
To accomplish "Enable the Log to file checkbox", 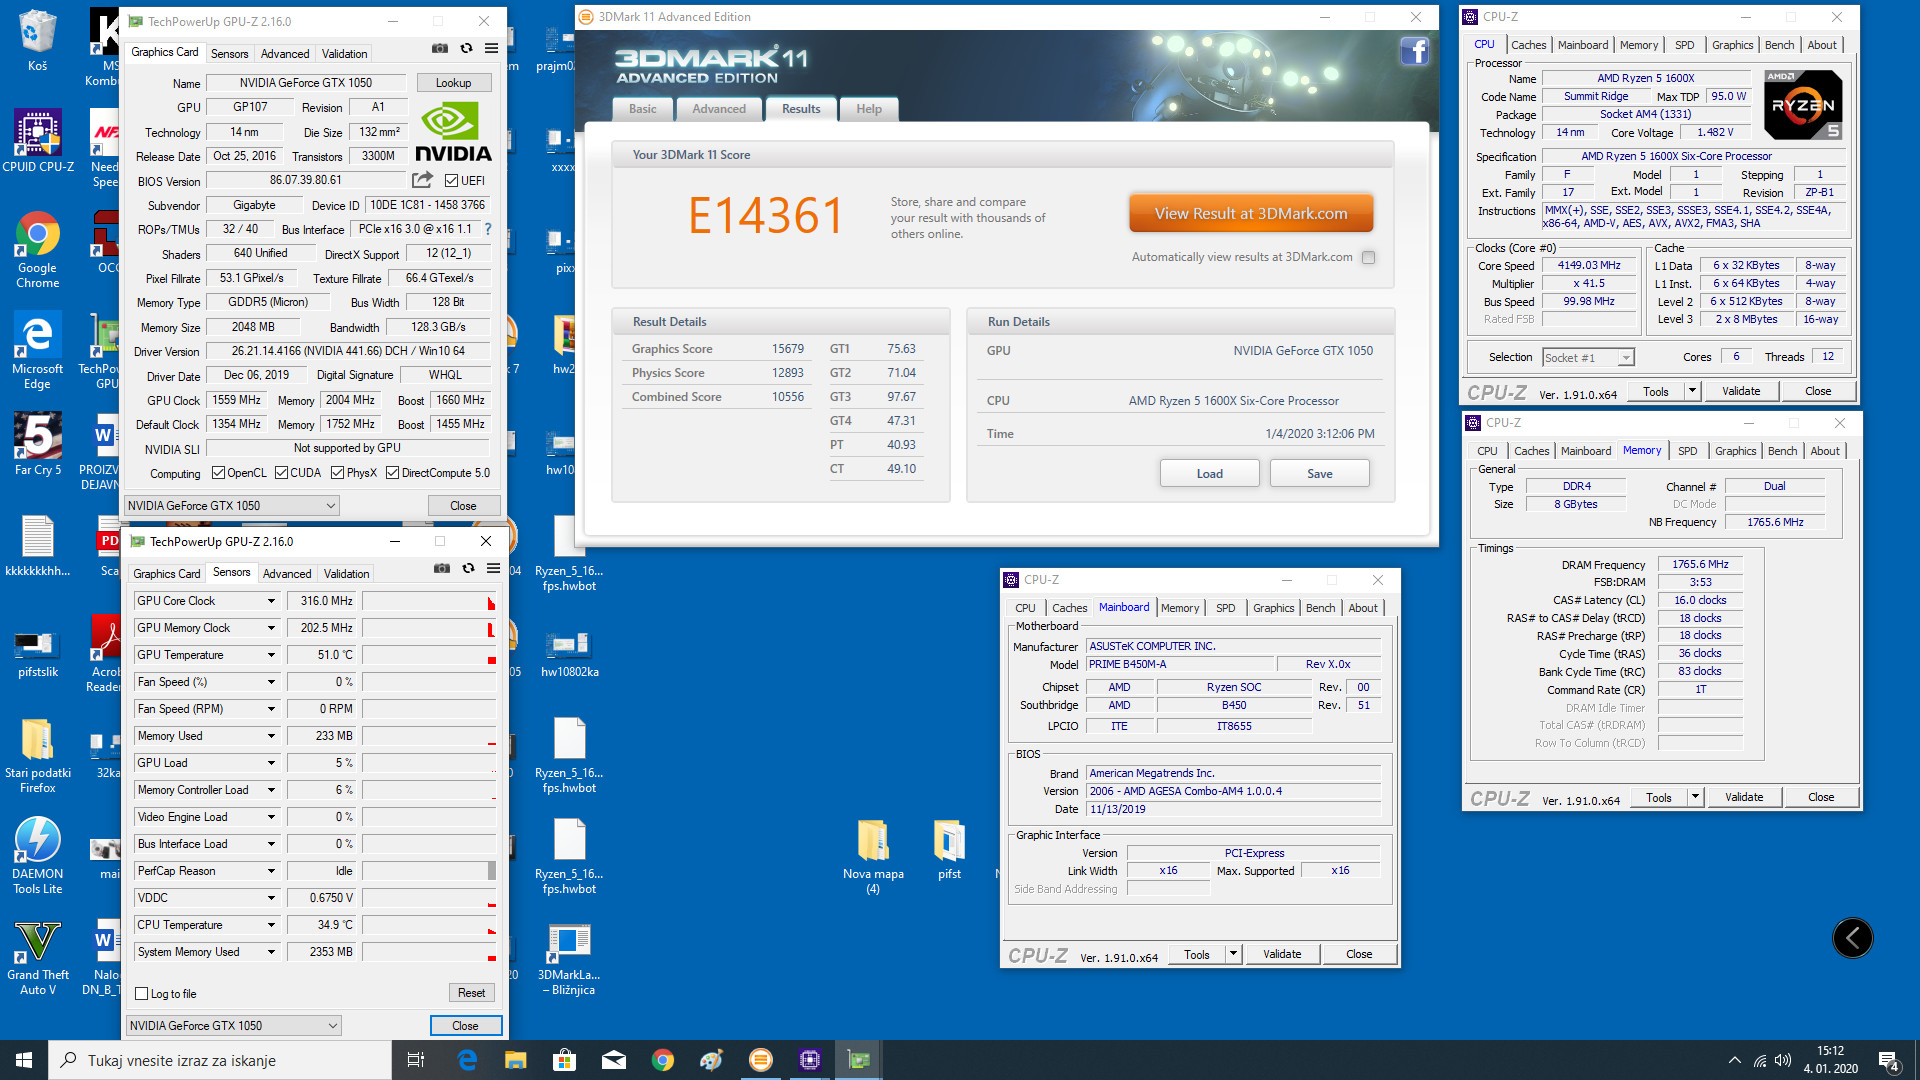I will pos(142,994).
